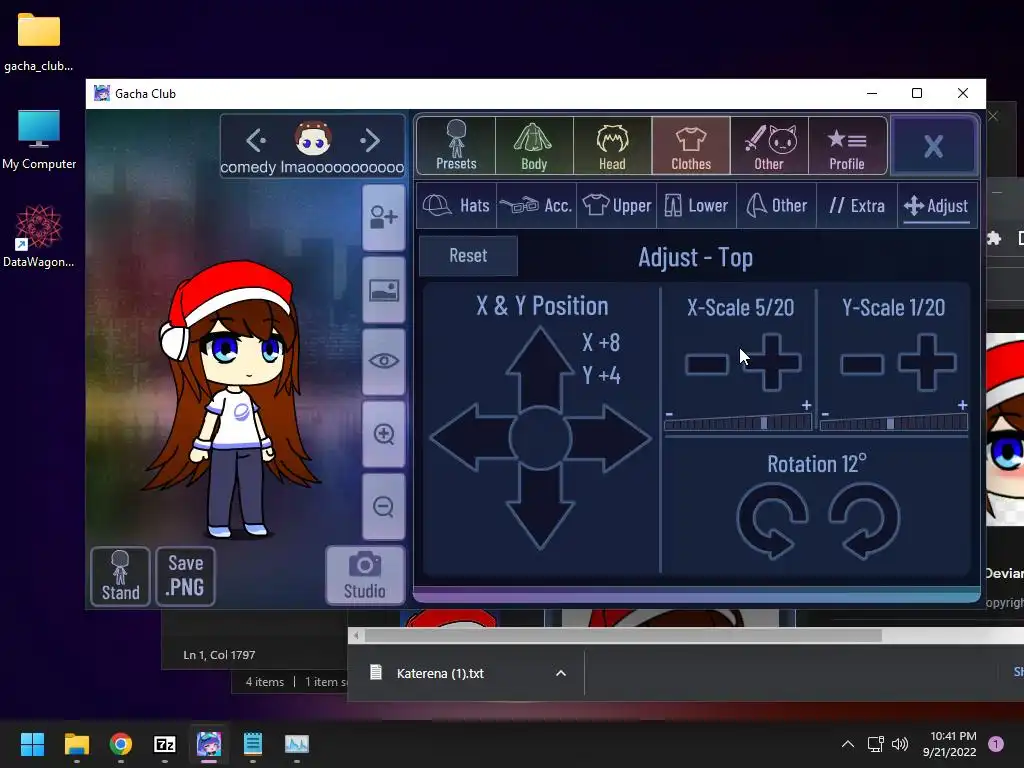Toggle the eye visibility icon
Image resolution: width=1024 pixels, height=768 pixels.
[384, 361]
